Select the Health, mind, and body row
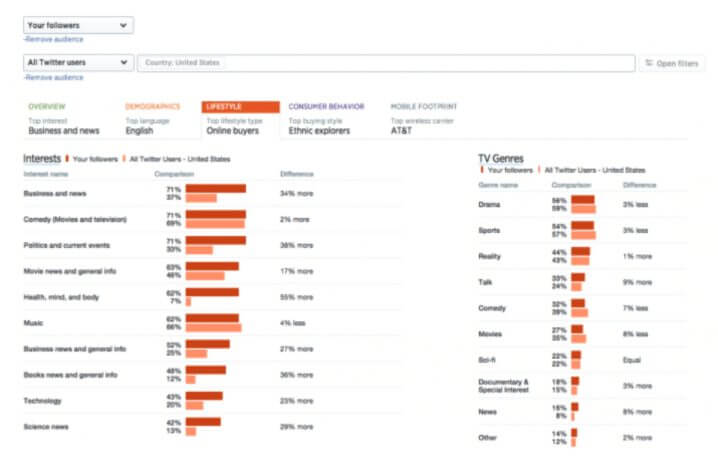Viewport: 718px width, 468px height. [x=62, y=296]
